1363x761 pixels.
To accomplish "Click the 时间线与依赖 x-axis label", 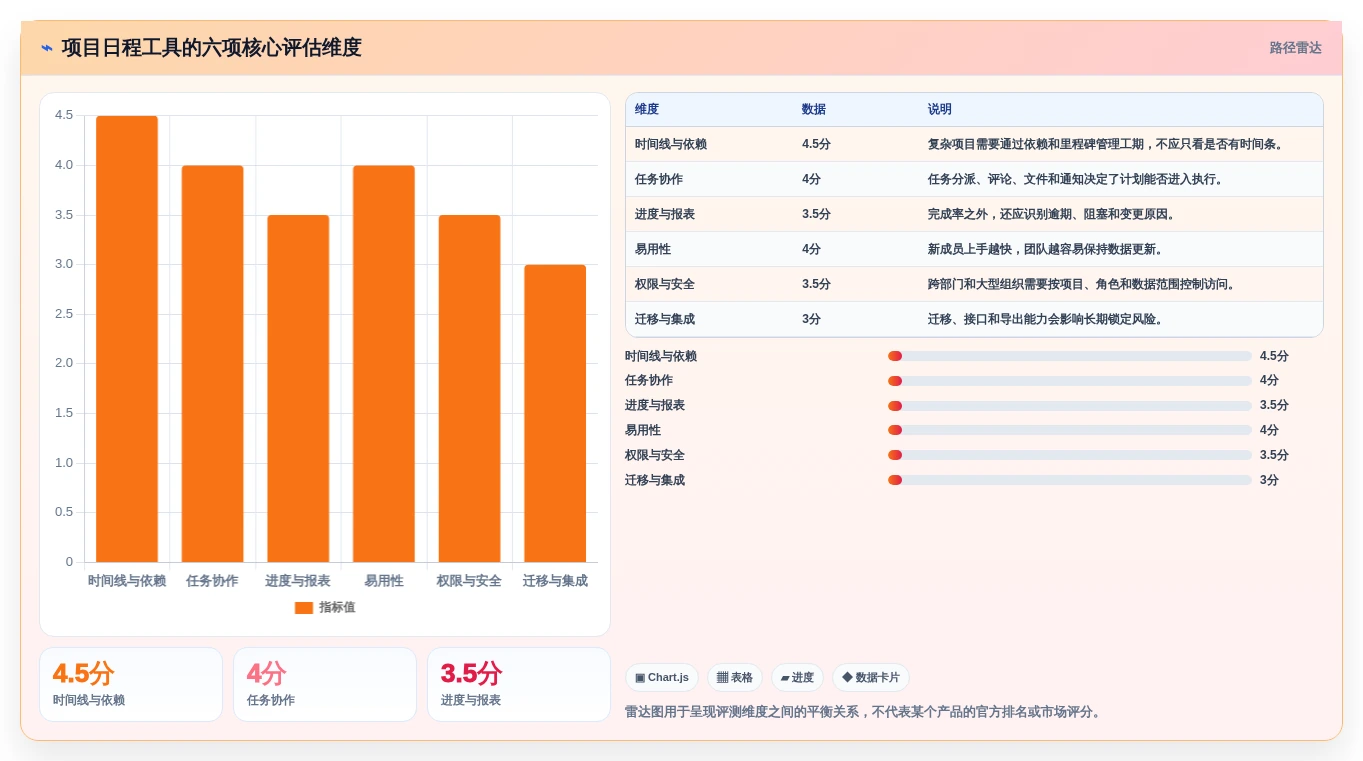I will click(x=127, y=581).
